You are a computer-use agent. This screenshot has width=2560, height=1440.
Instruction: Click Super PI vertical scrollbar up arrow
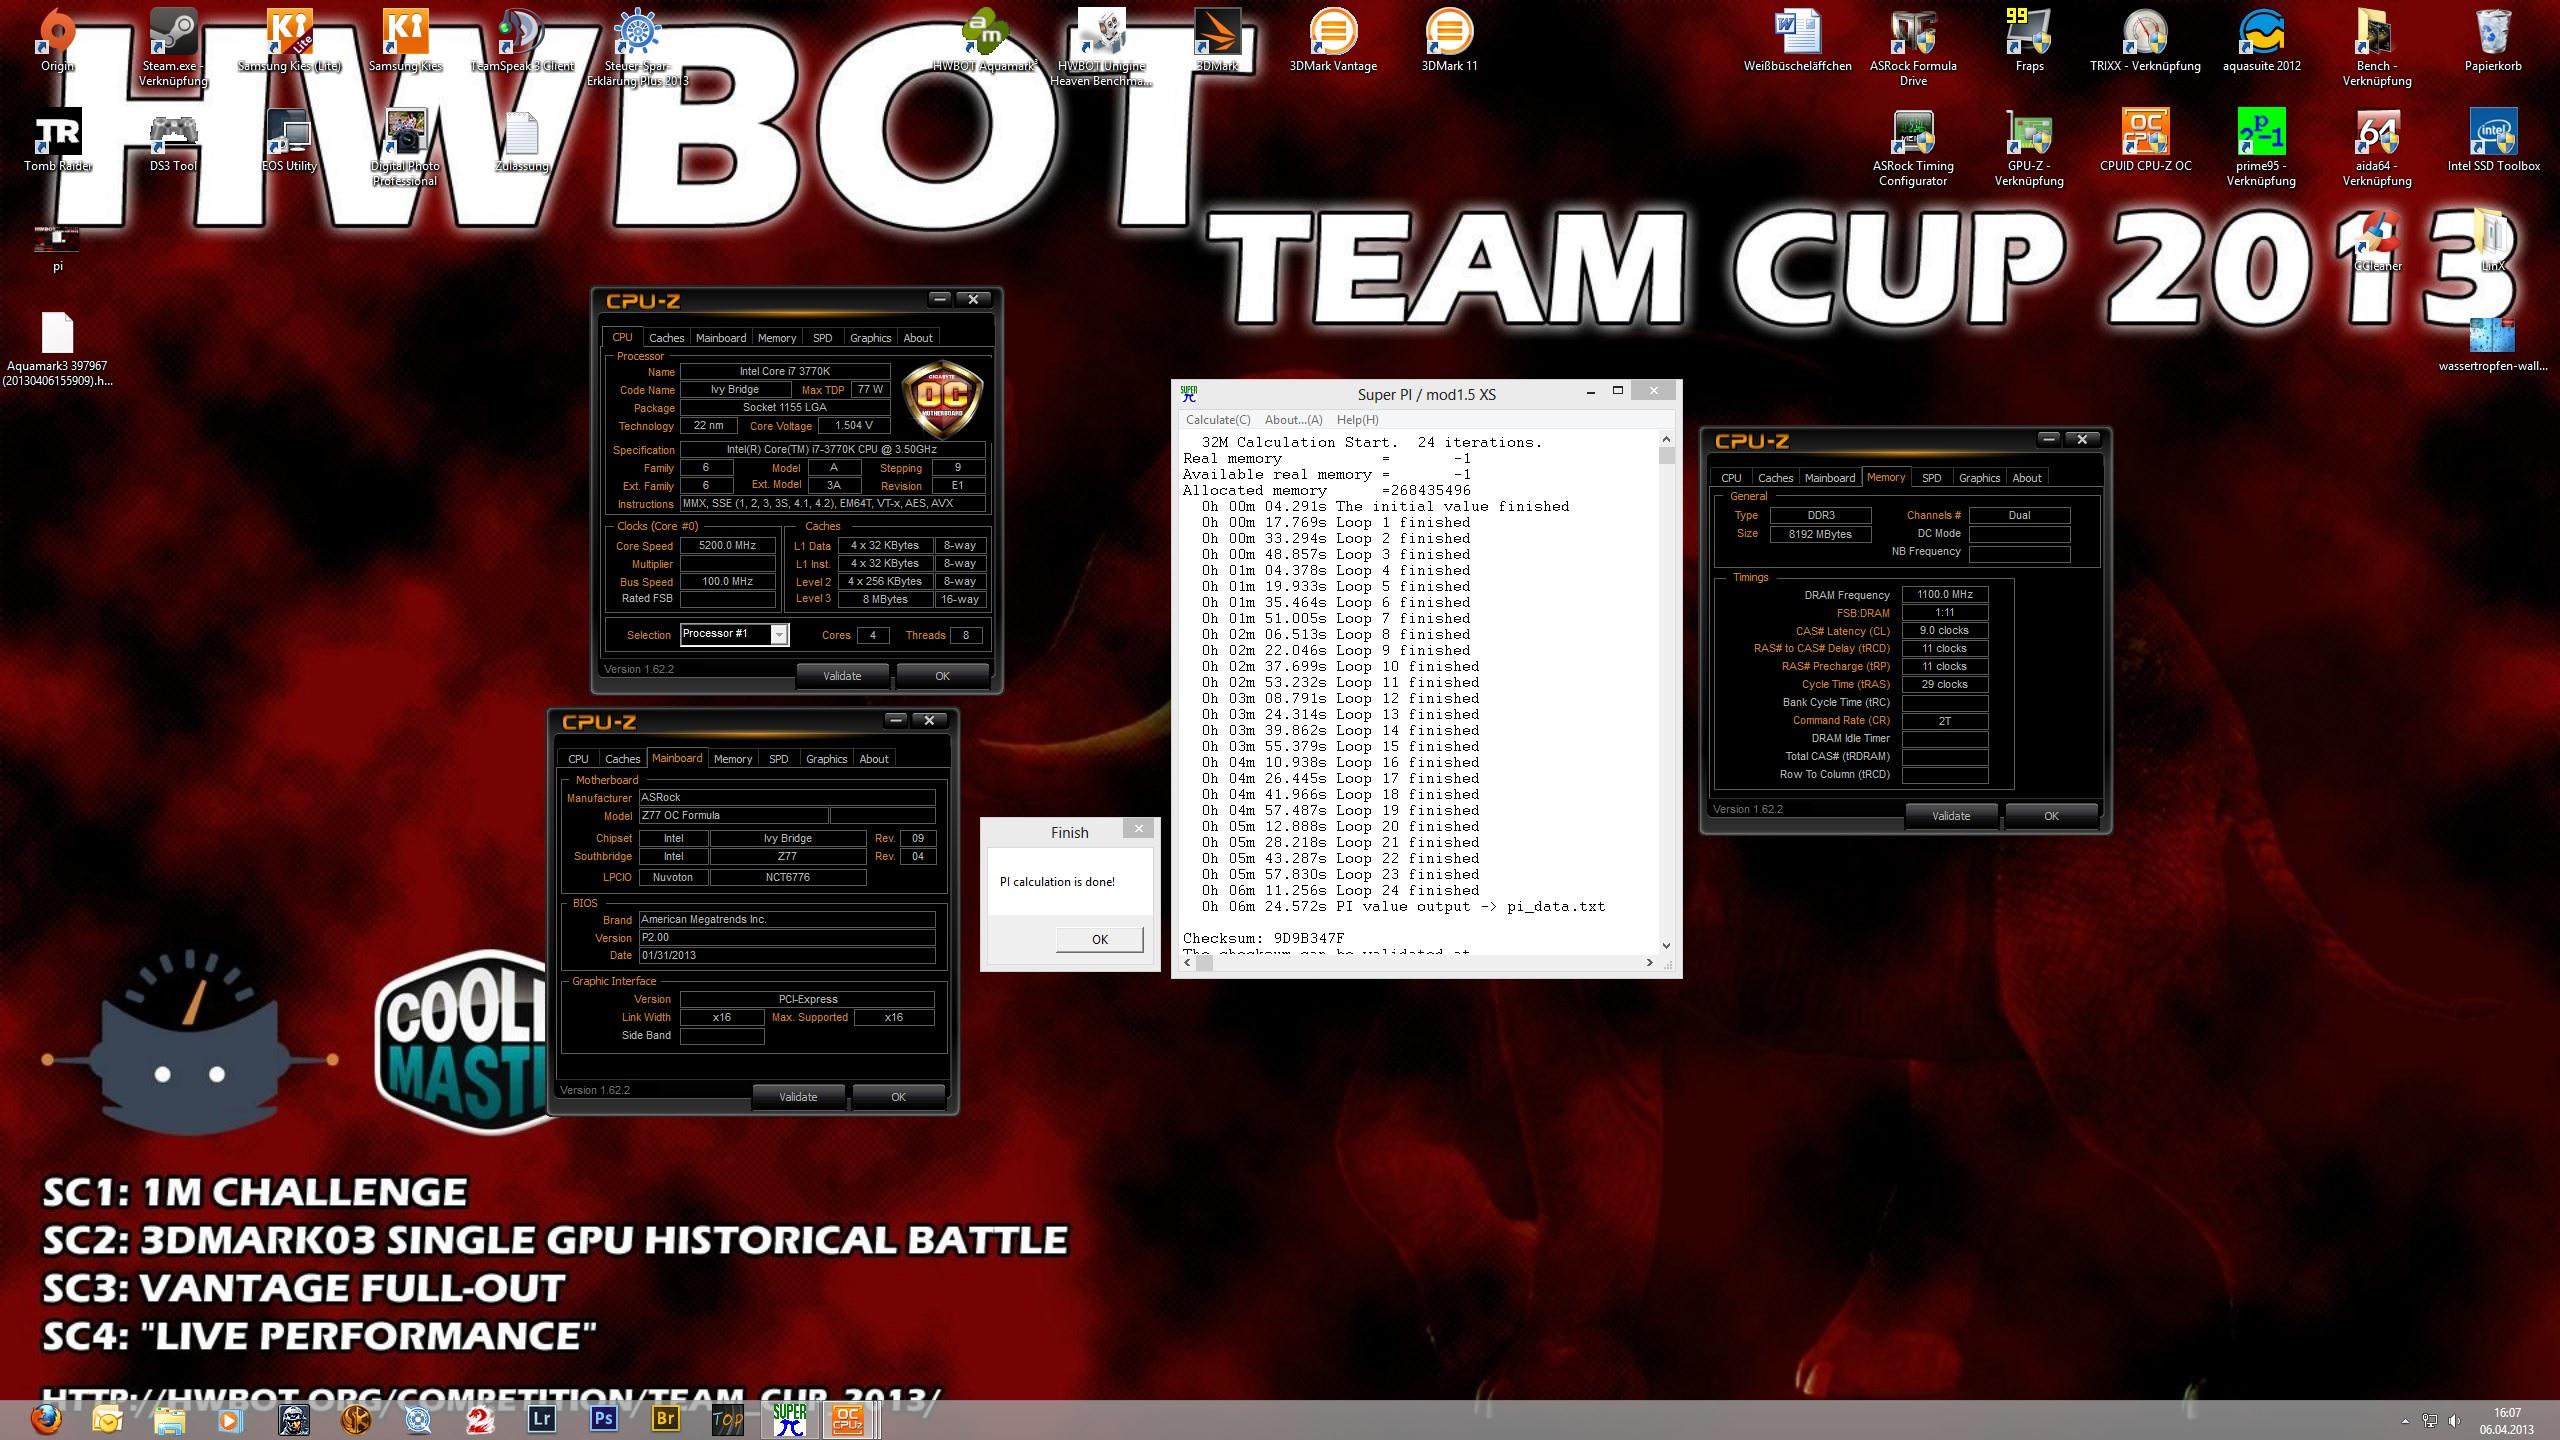pyautogui.click(x=1666, y=439)
